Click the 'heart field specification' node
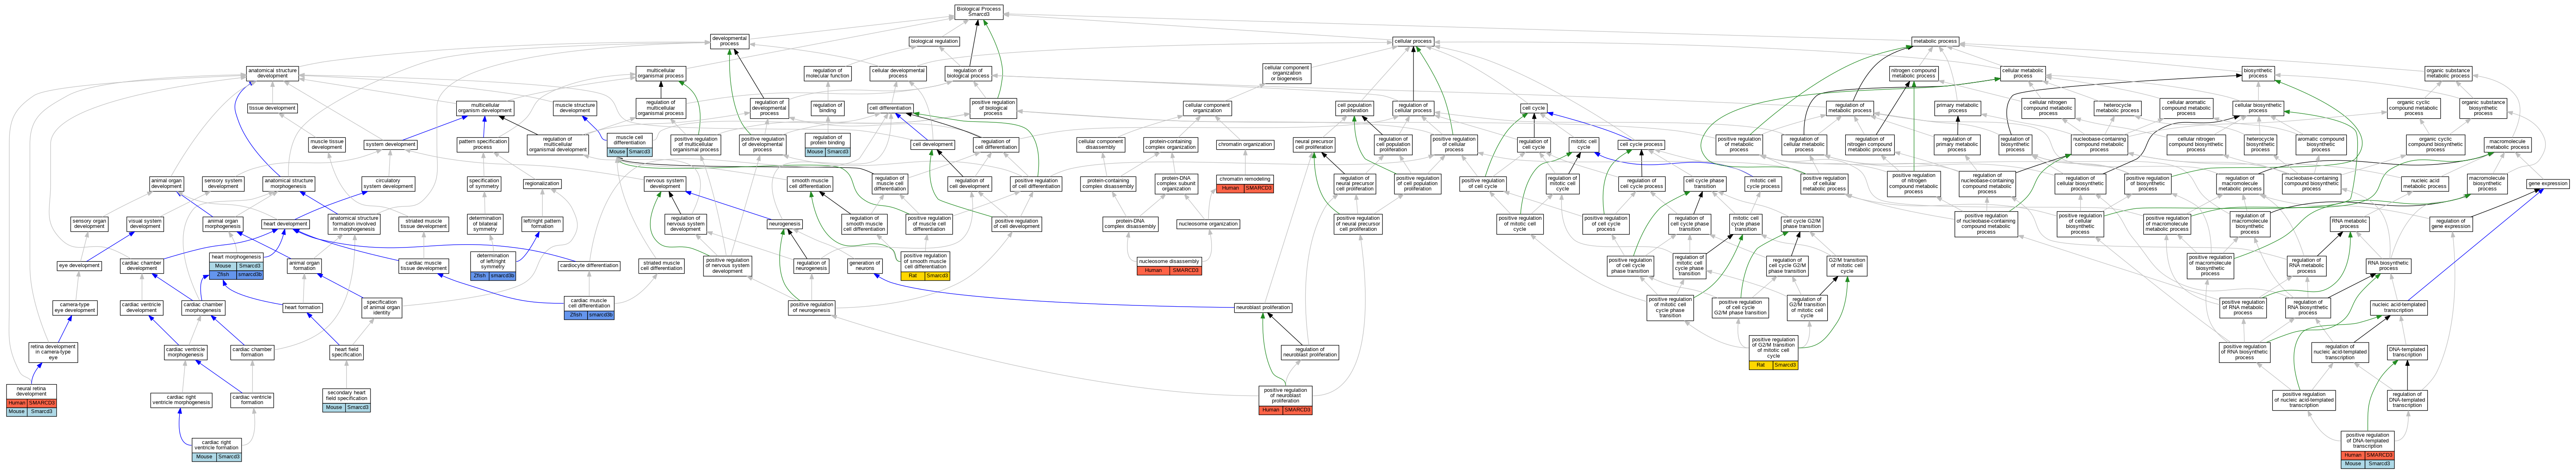Viewport: 2576px width, 473px height. tap(346, 351)
